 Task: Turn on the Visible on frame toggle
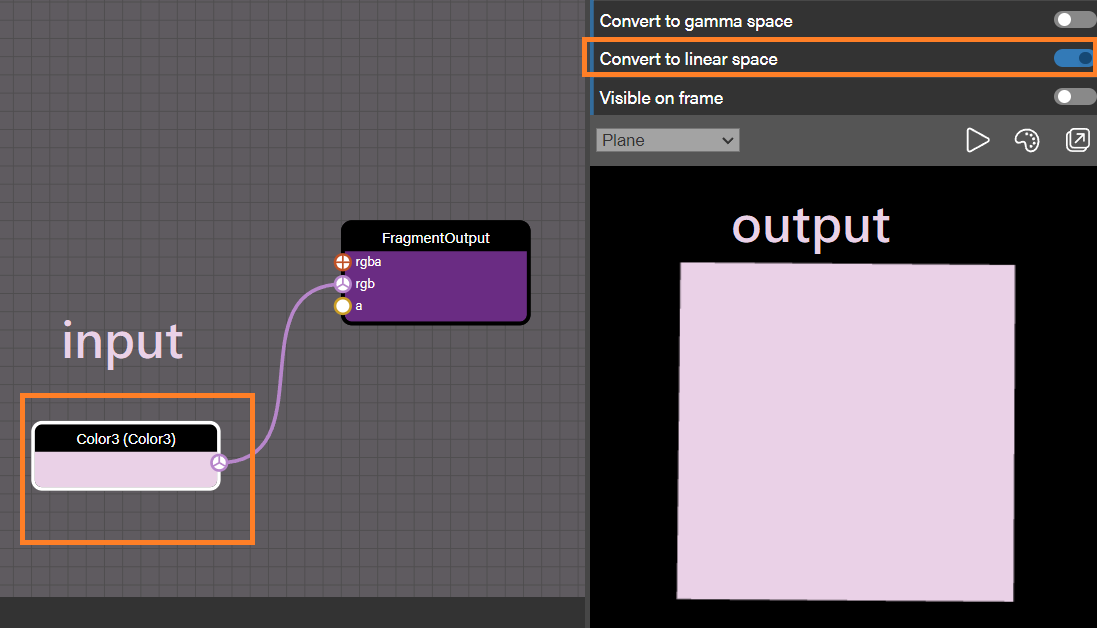pos(1075,97)
